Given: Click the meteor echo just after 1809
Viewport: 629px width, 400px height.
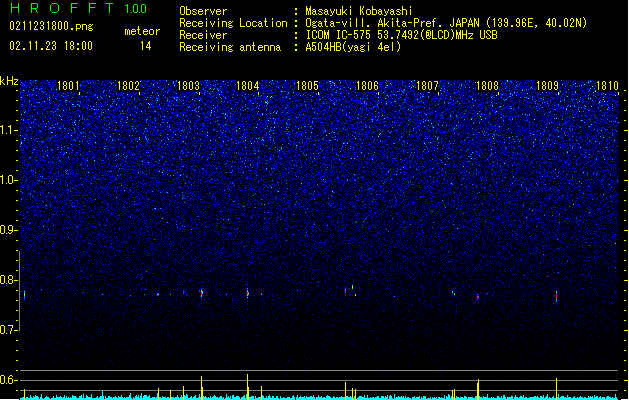Looking at the screenshot, I should click(556, 296).
